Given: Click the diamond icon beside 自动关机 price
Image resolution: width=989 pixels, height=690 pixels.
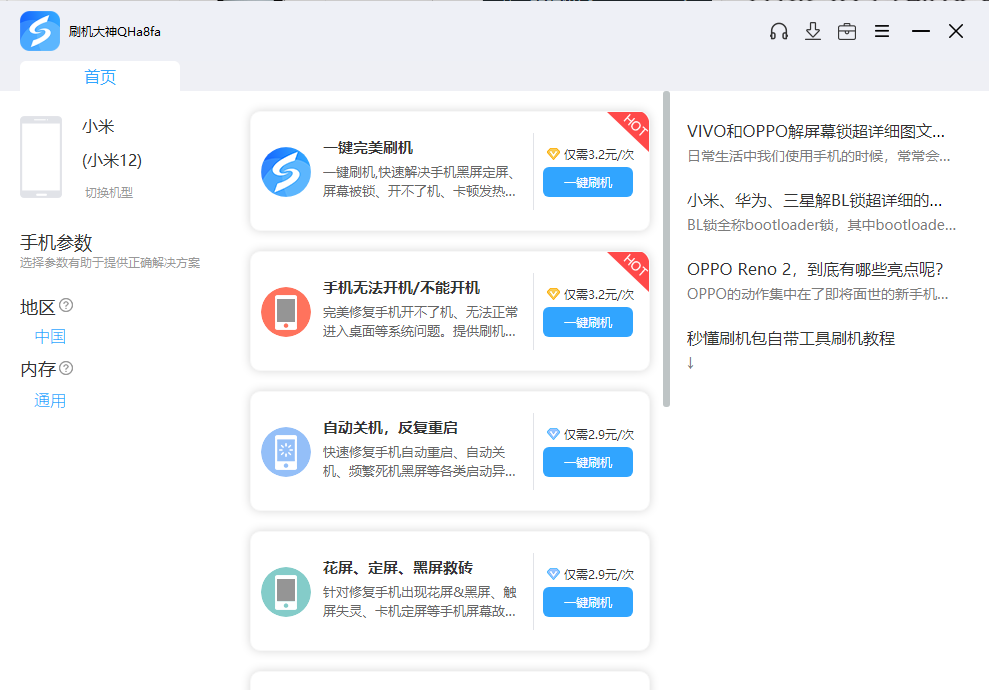Looking at the screenshot, I should [553, 434].
